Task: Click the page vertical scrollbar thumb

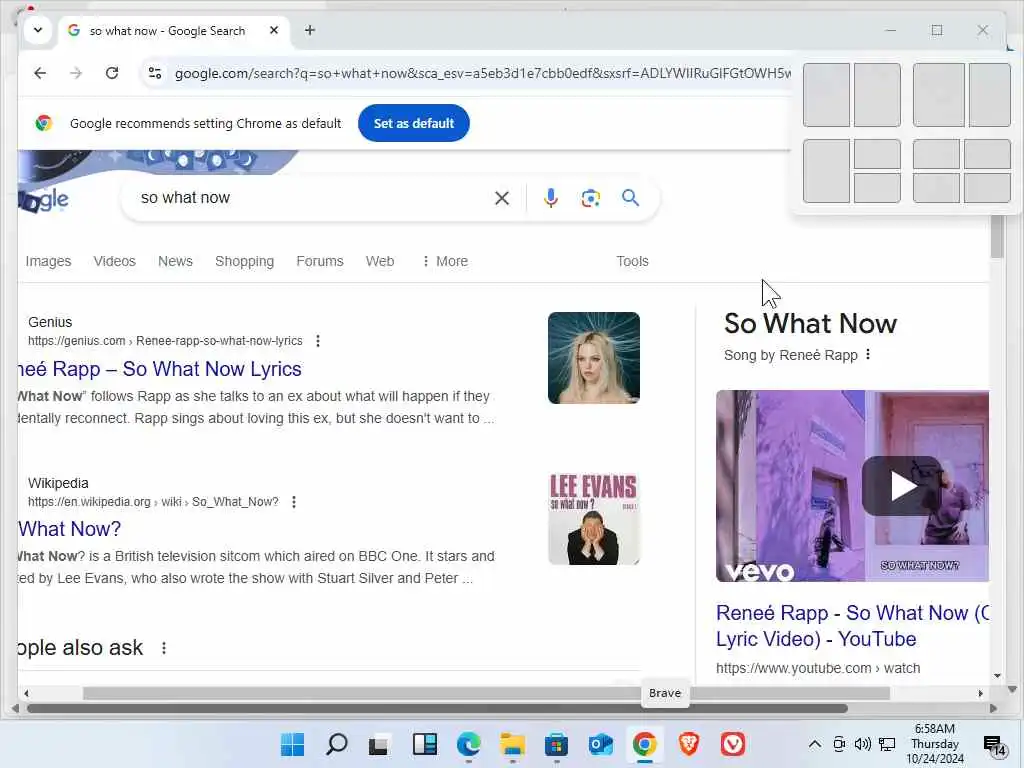Action: coord(997,236)
